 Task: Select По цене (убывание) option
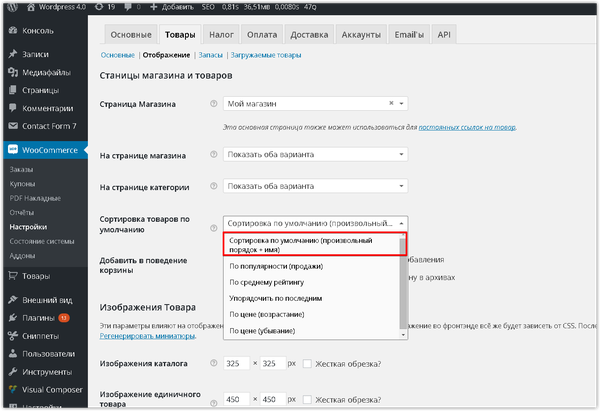pos(311,331)
